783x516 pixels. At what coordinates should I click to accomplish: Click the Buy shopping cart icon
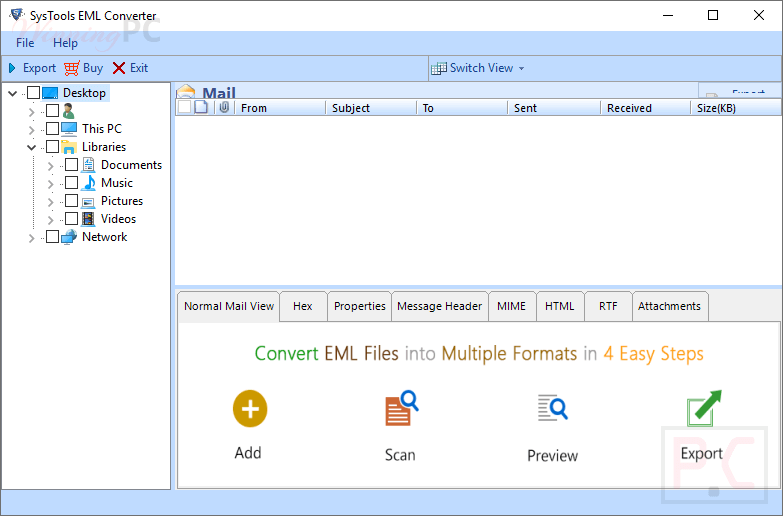point(71,68)
